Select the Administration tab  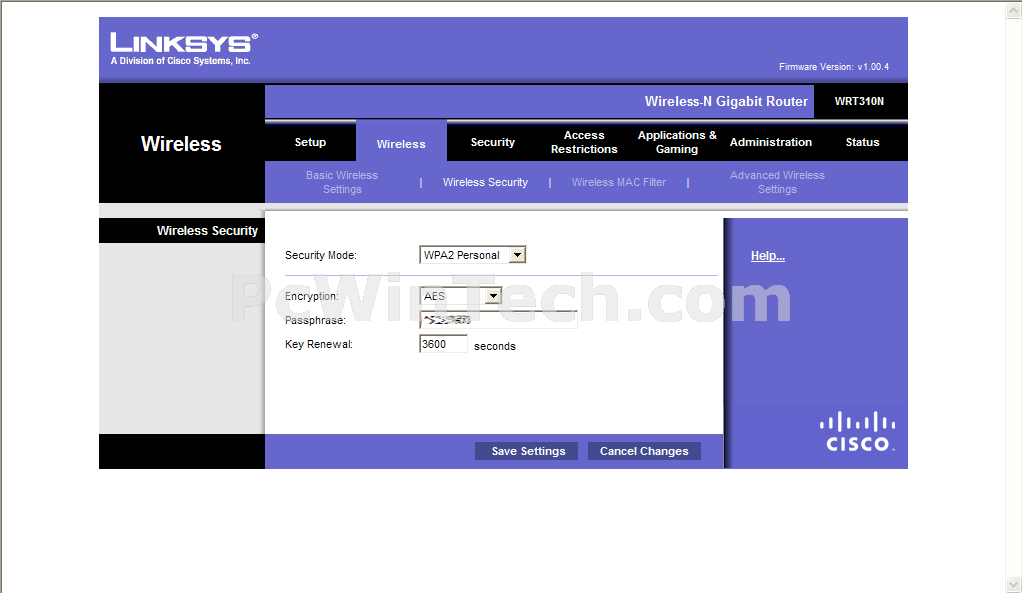point(770,142)
